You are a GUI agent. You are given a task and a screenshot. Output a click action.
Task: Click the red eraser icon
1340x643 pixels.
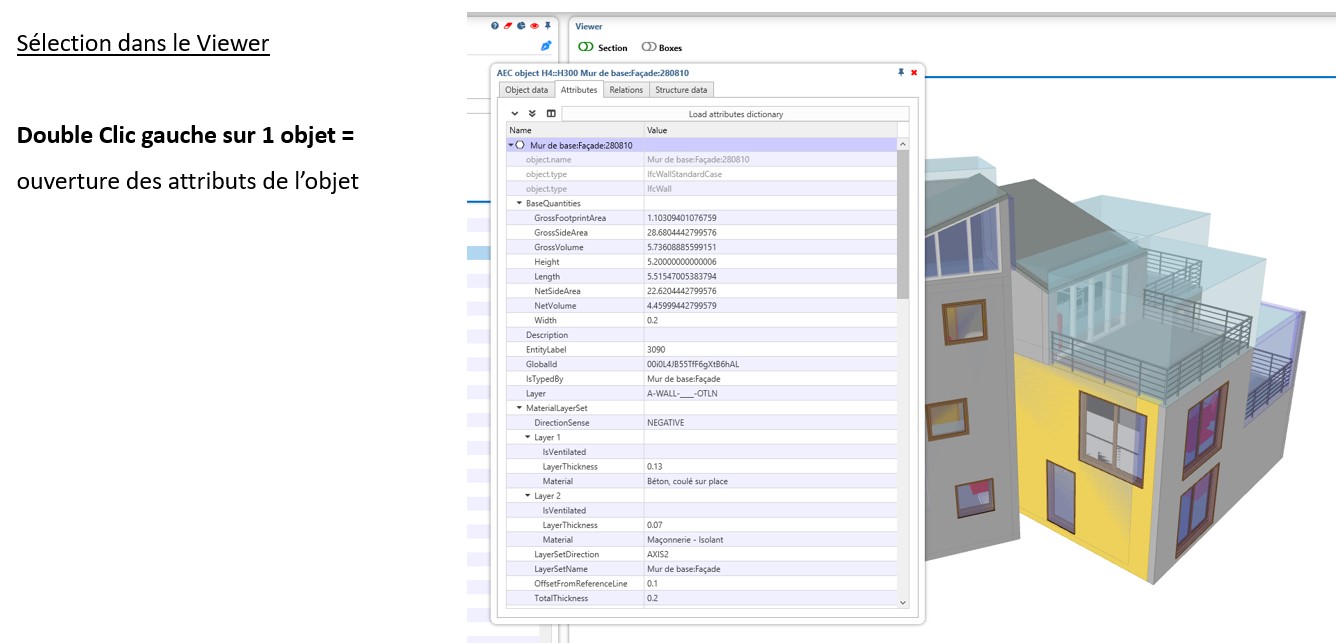[509, 26]
